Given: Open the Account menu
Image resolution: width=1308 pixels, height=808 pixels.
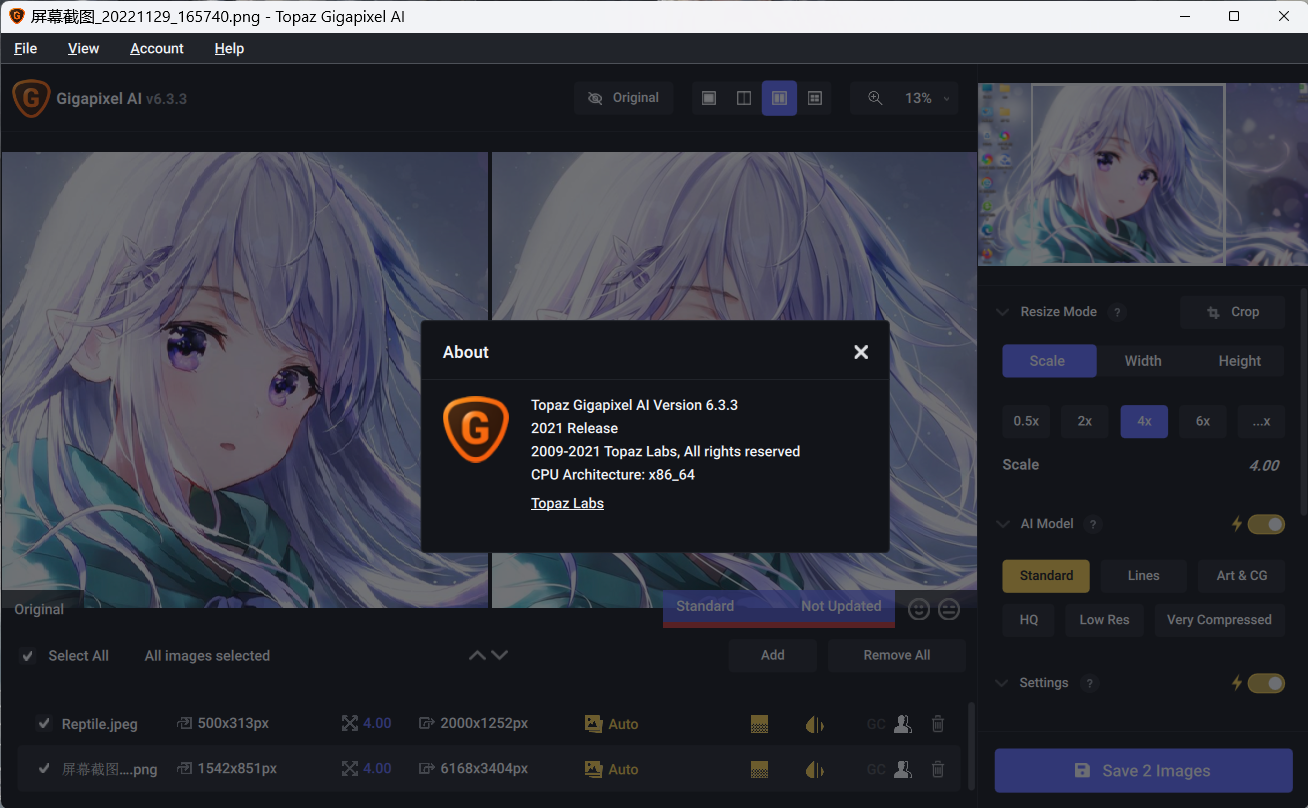Looking at the screenshot, I should 157,48.
